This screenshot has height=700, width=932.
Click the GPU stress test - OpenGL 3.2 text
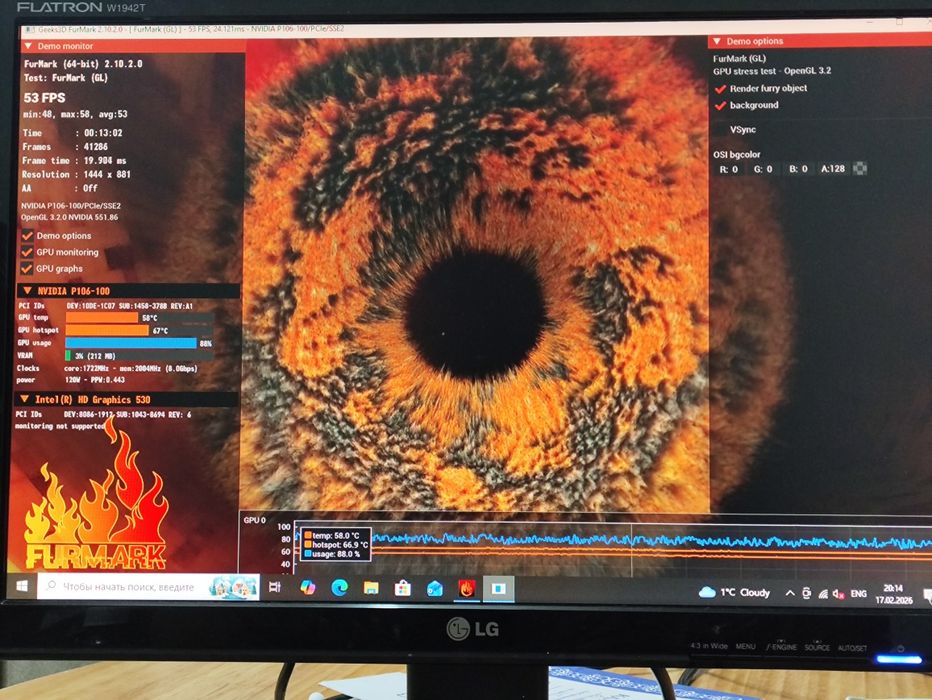pyautogui.click(x=772, y=71)
